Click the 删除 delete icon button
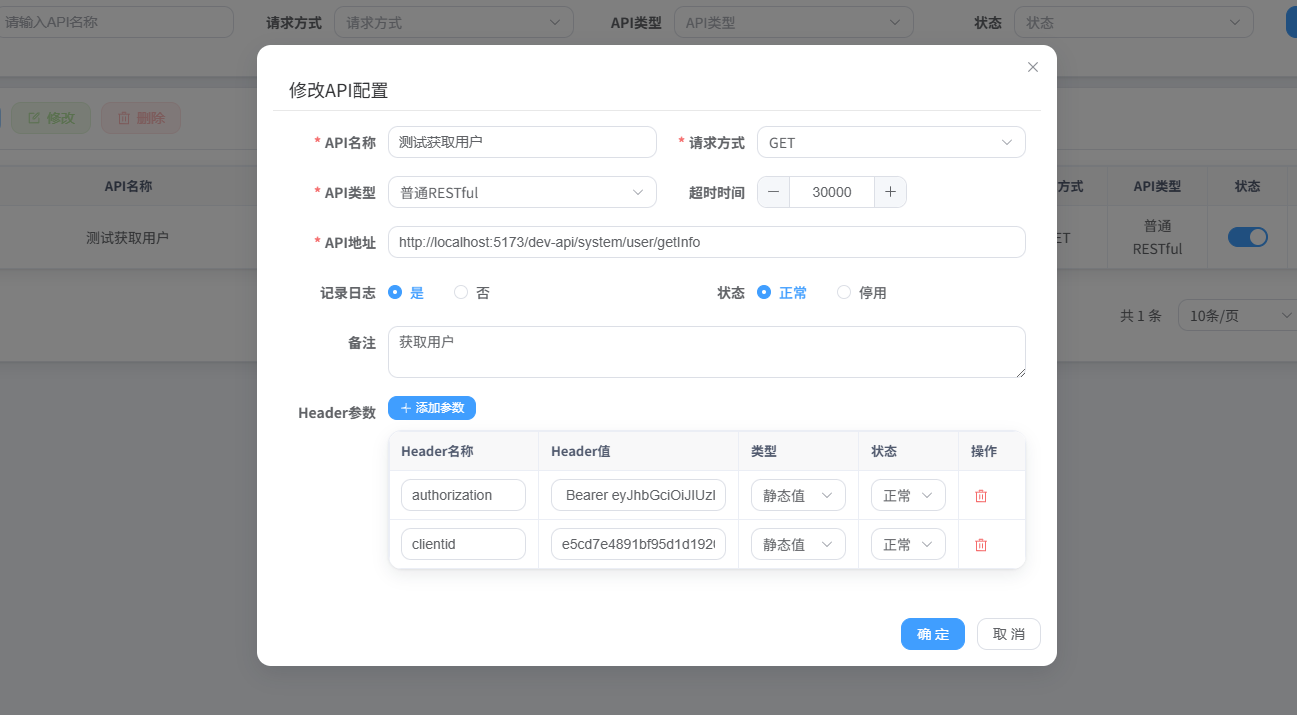 (x=125, y=117)
